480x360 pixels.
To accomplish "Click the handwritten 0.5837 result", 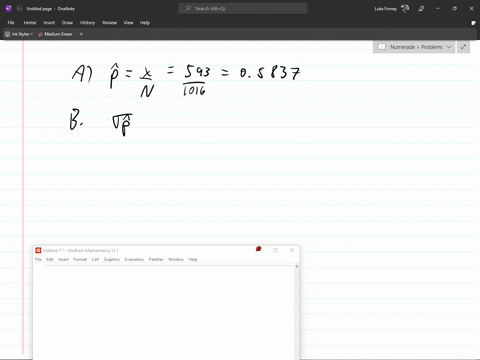I will coord(270,72).
